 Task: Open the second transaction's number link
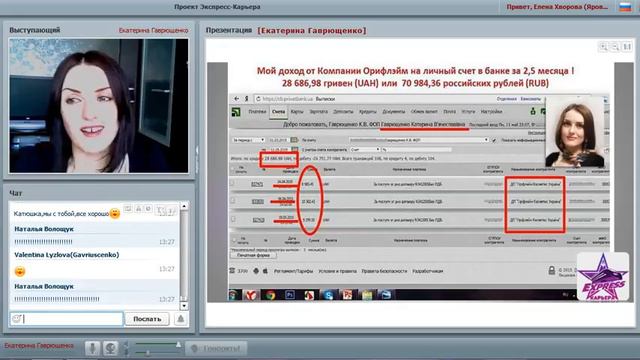point(258,202)
